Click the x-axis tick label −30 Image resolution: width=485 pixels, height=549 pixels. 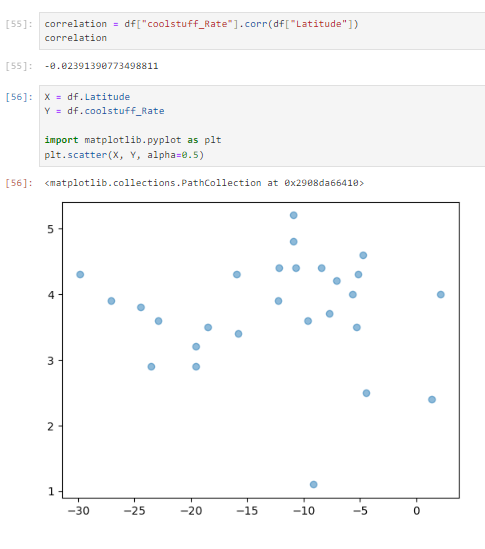pyautogui.click(x=78, y=511)
